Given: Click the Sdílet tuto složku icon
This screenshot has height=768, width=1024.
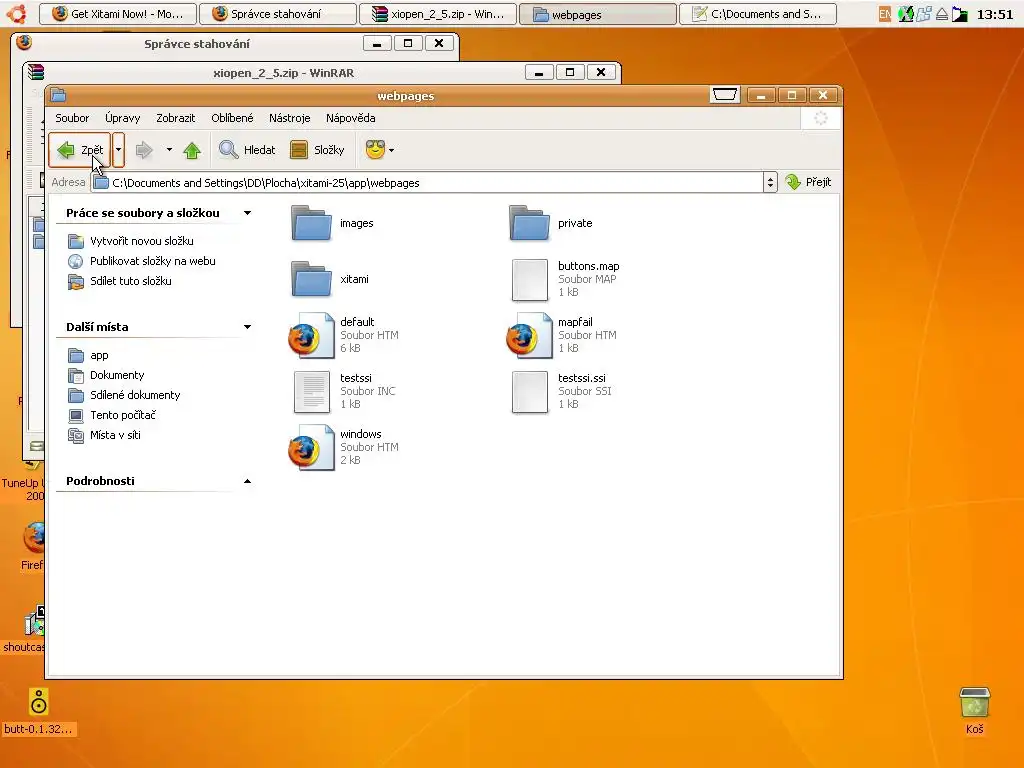Looking at the screenshot, I should click(x=76, y=281).
